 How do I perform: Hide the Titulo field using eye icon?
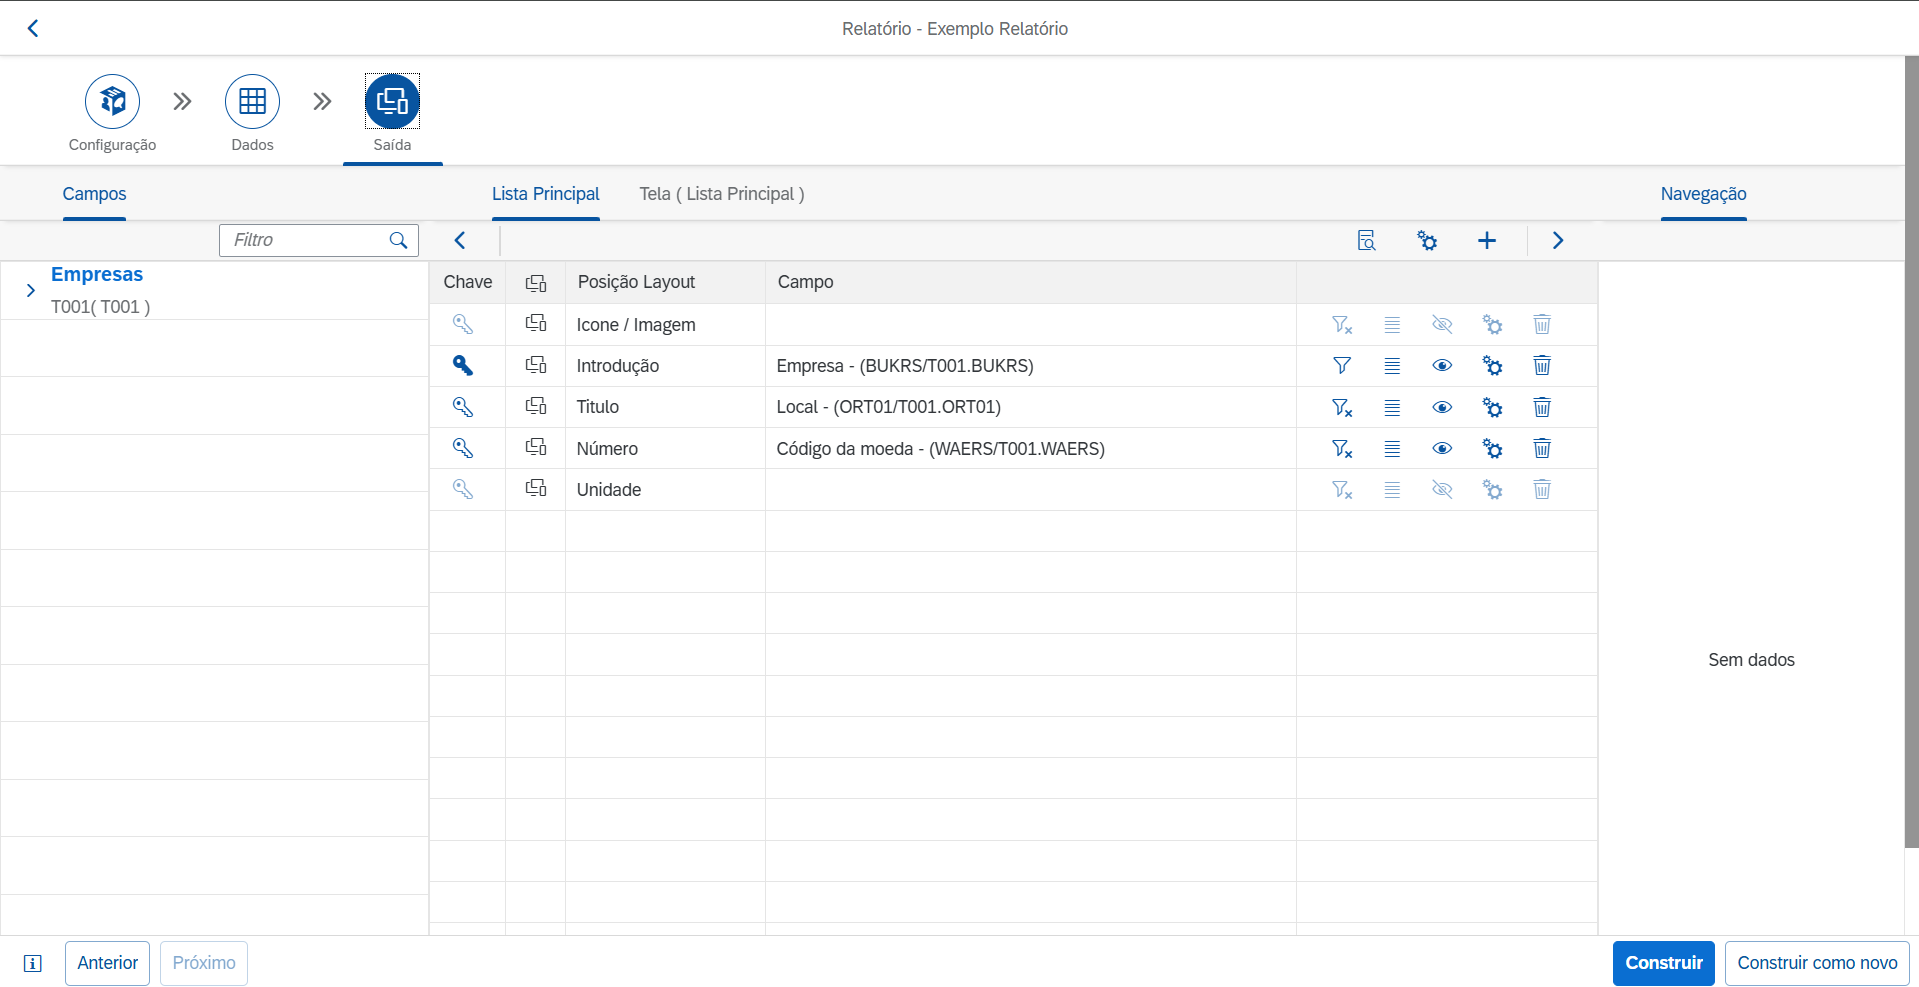click(x=1441, y=407)
